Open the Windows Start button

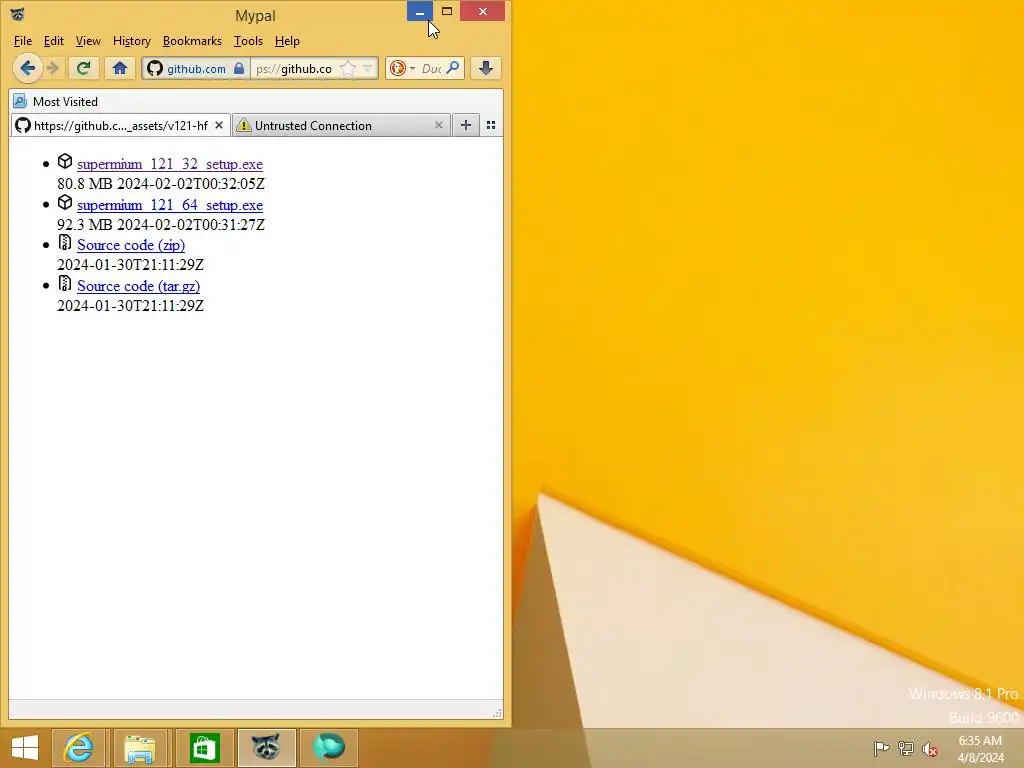pyautogui.click(x=25, y=748)
